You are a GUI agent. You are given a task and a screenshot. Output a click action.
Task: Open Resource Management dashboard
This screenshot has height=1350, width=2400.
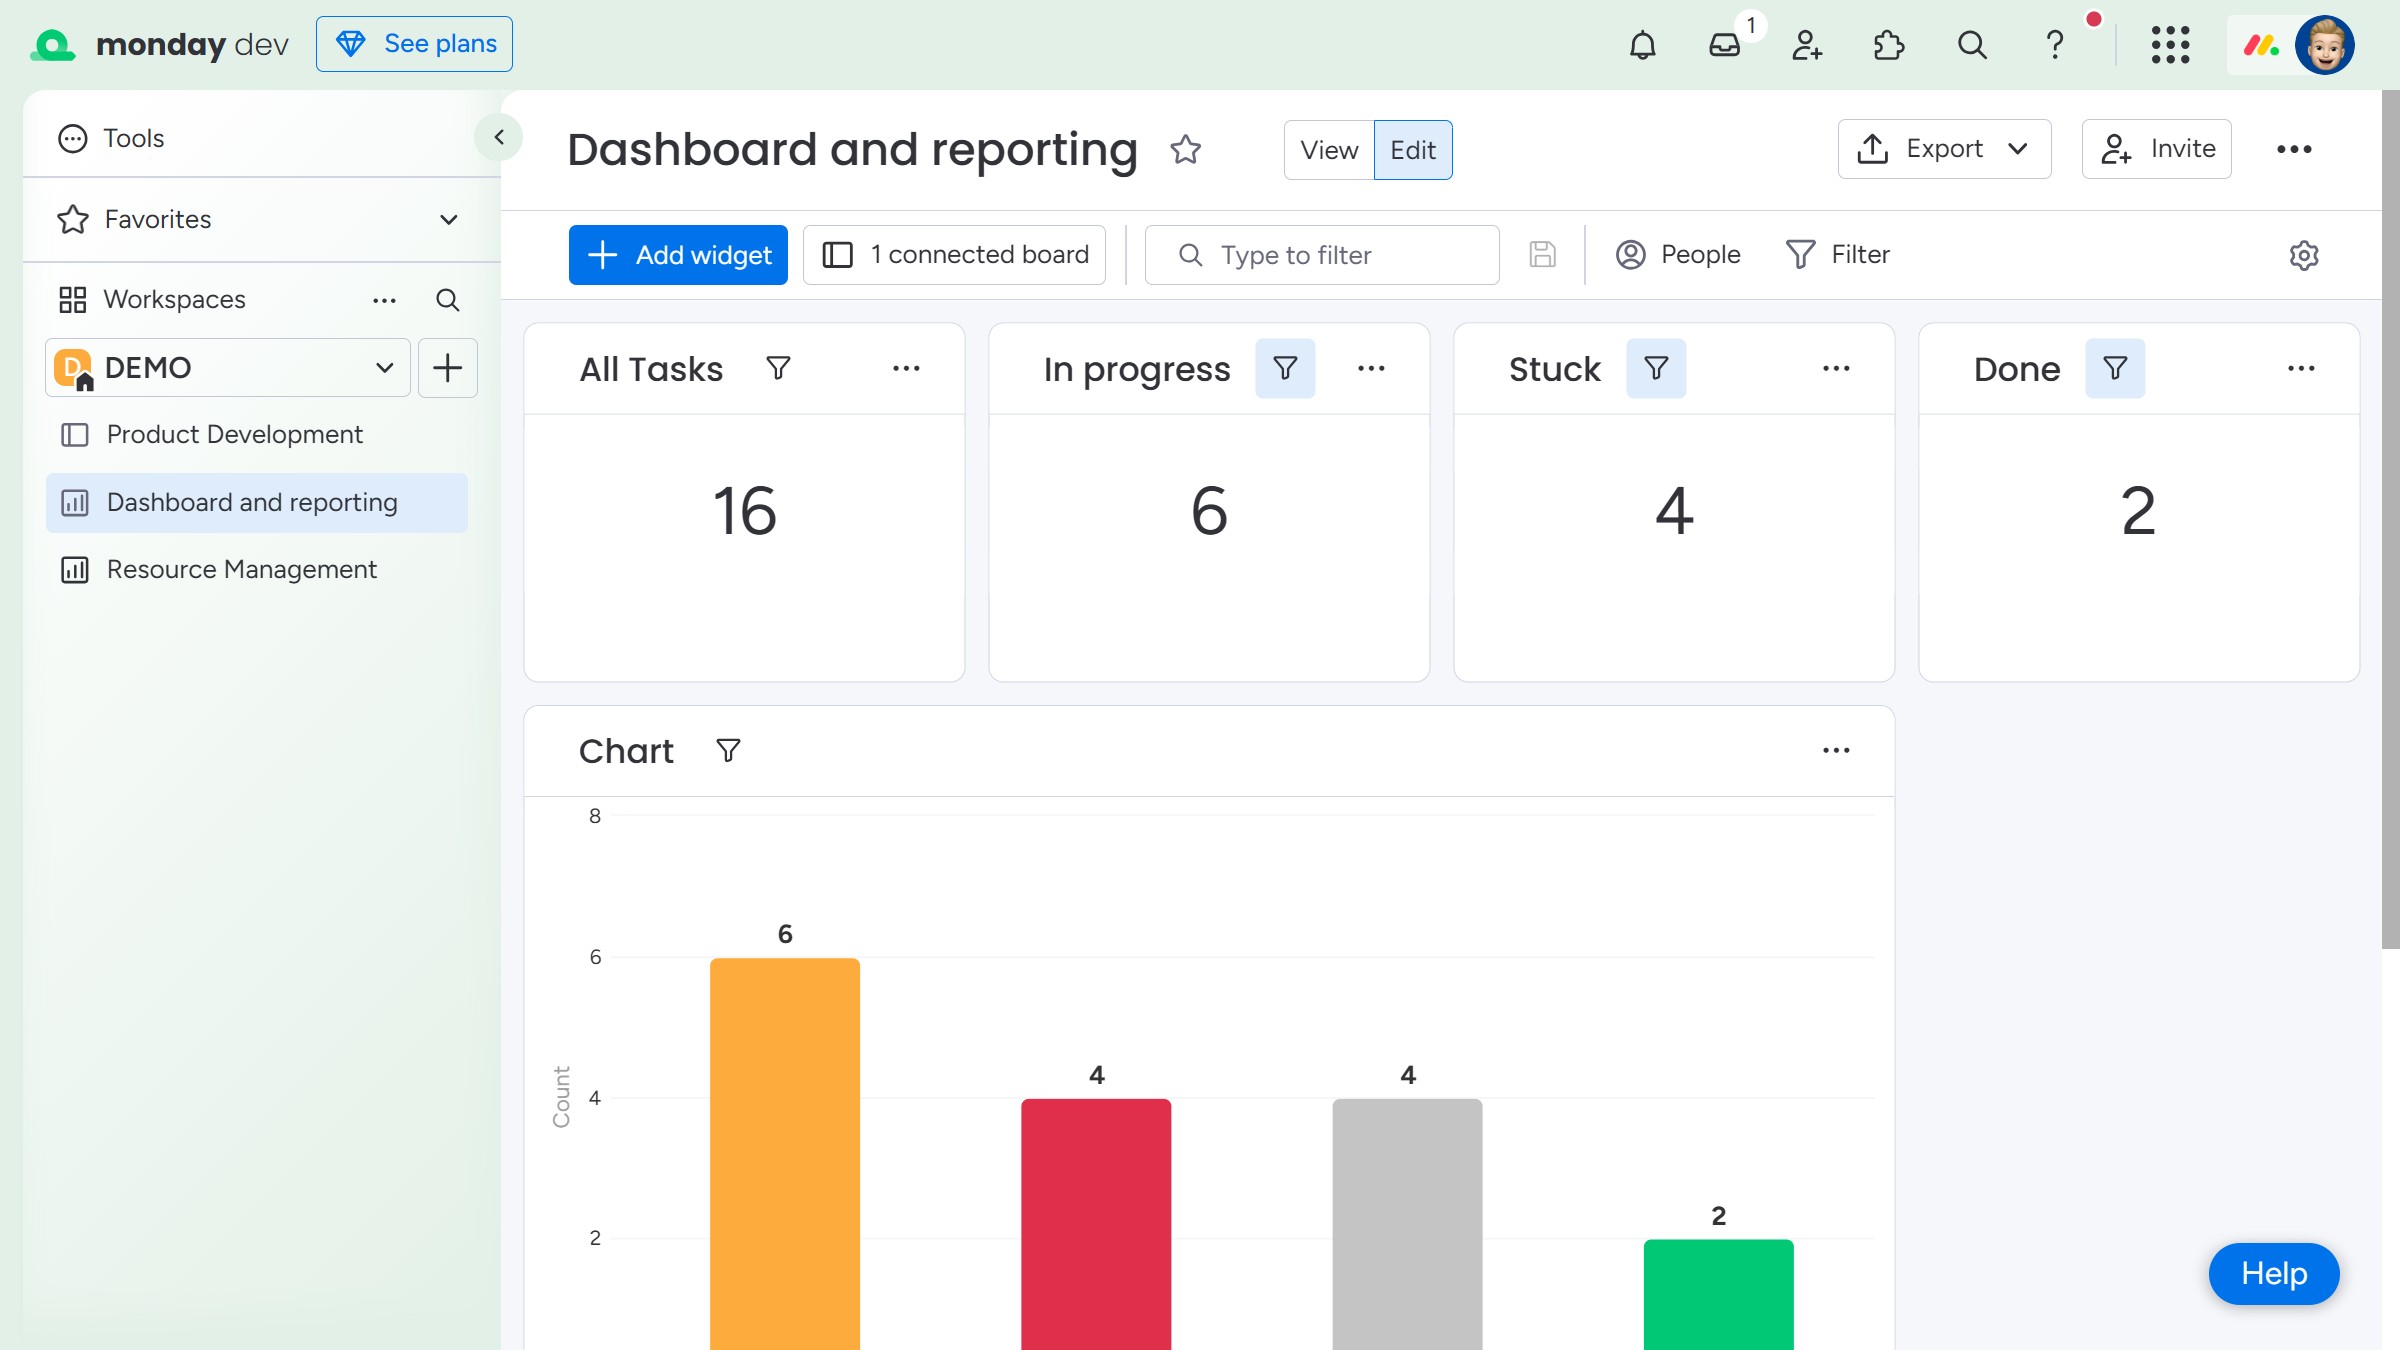[x=256, y=570]
